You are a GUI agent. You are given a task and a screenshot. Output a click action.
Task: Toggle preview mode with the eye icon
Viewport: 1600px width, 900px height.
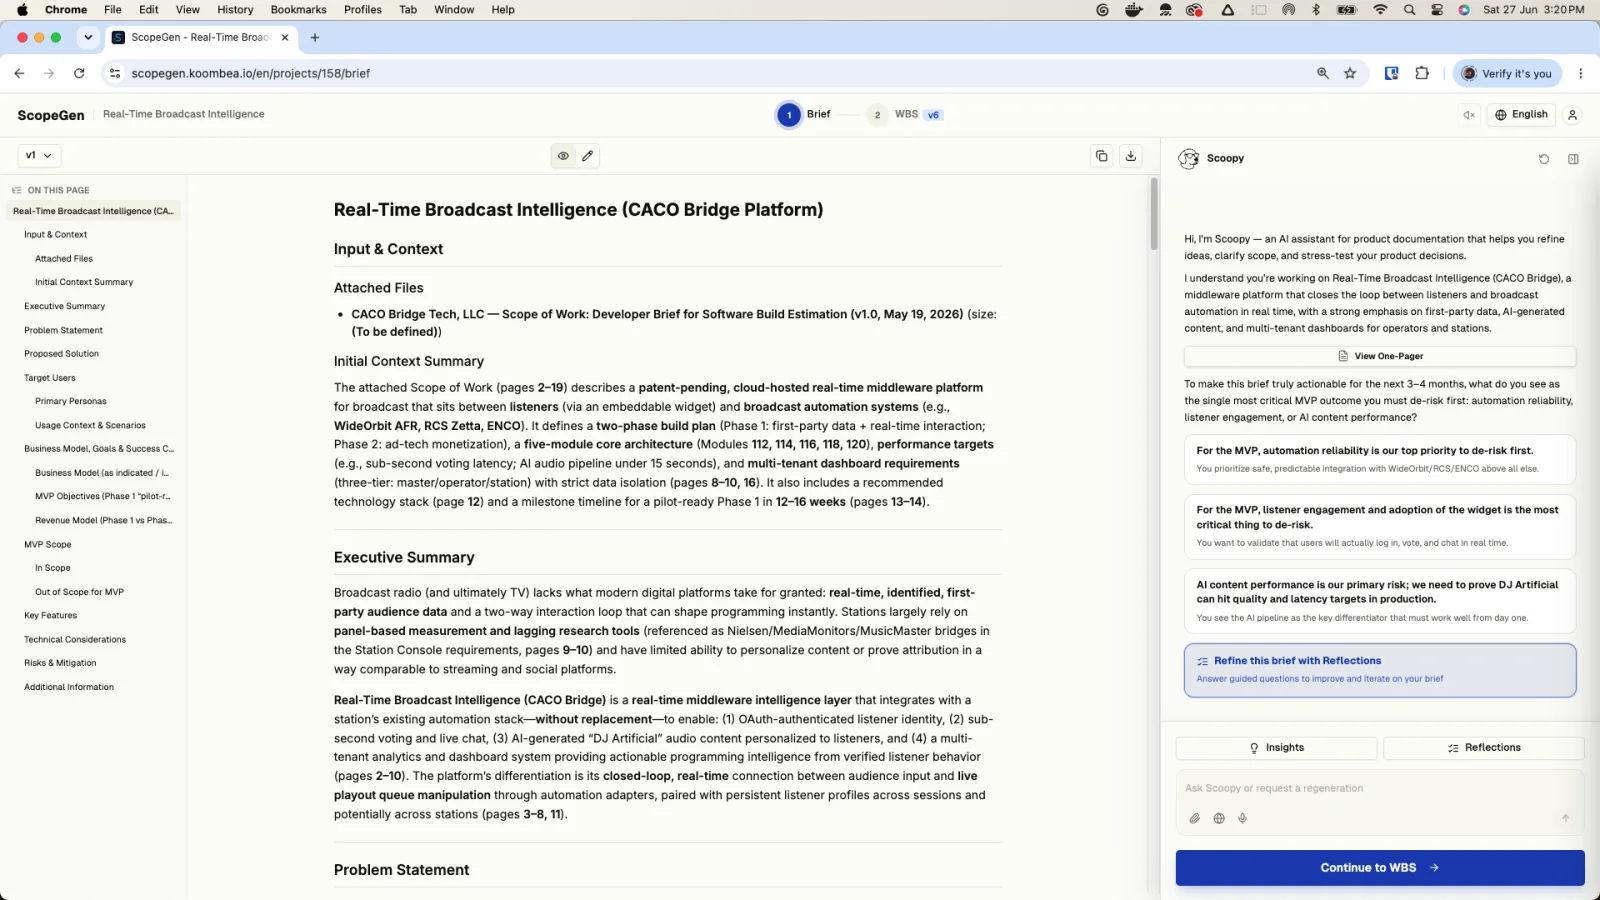click(x=563, y=156)
